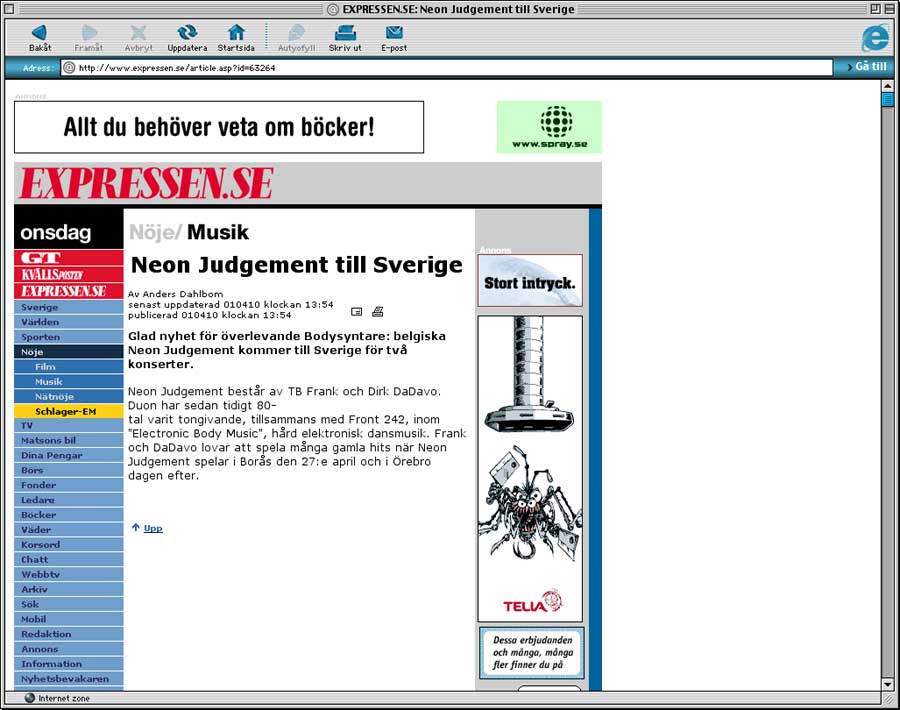
Task: Open the Böcker section
Action: tap(68, 515)
